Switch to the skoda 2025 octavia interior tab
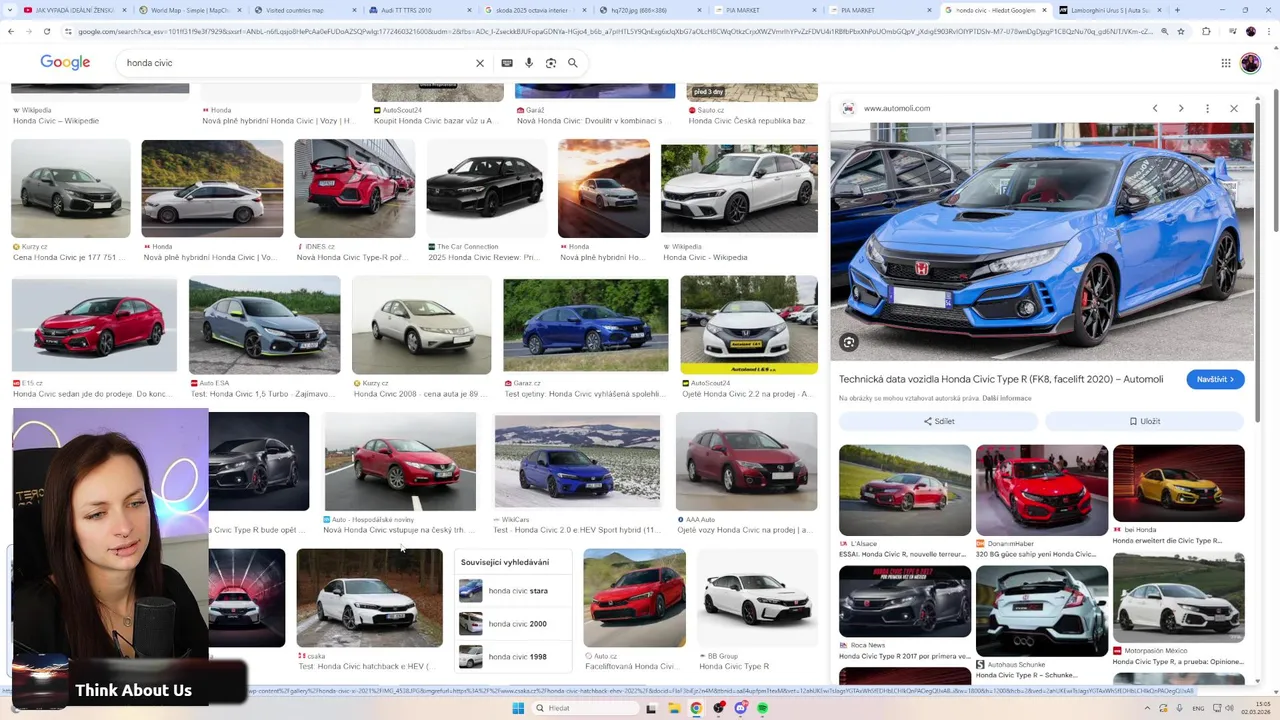This screenshot has height=720, width=1280. point(531,10)
